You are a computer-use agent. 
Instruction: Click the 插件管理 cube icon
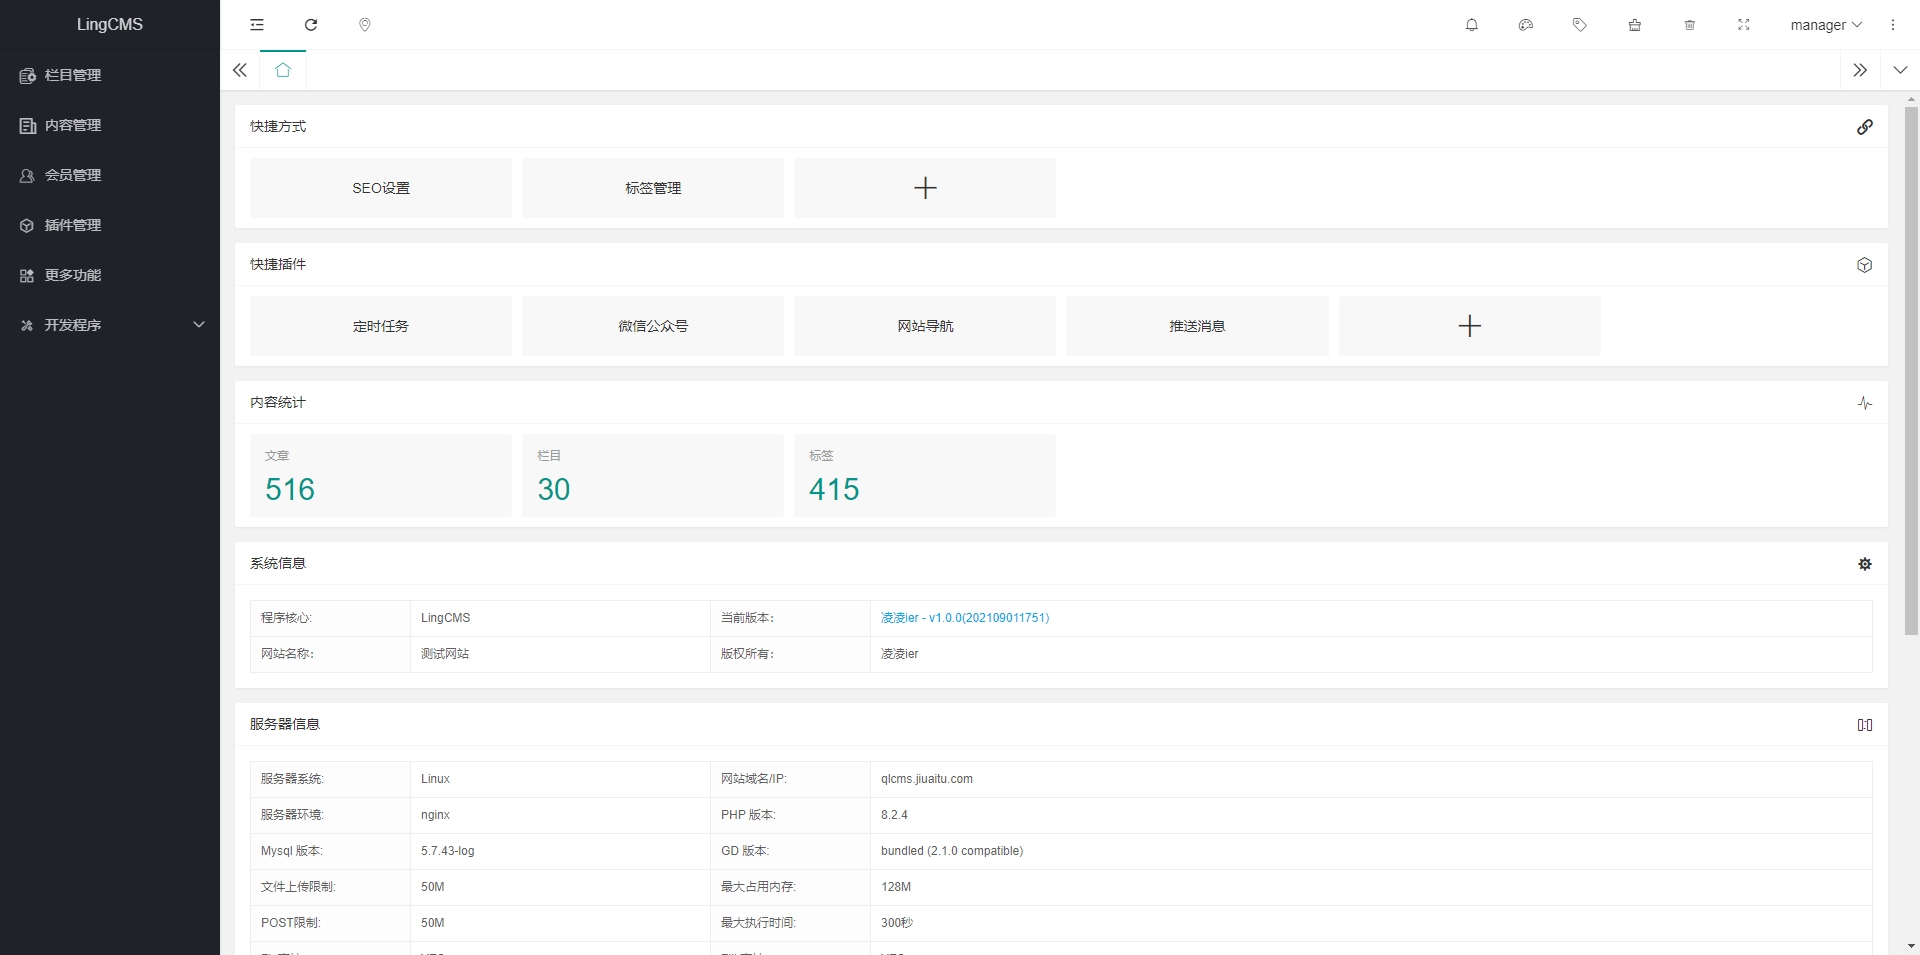click(27, 225)
